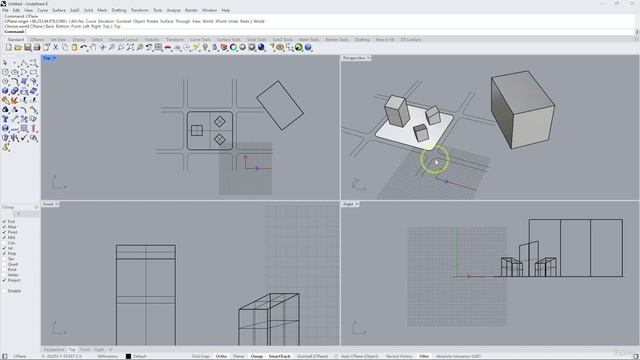Launch Grasshopper with the green icon
The width and height of the screenshot is (640, 360).
click(299, 47)
